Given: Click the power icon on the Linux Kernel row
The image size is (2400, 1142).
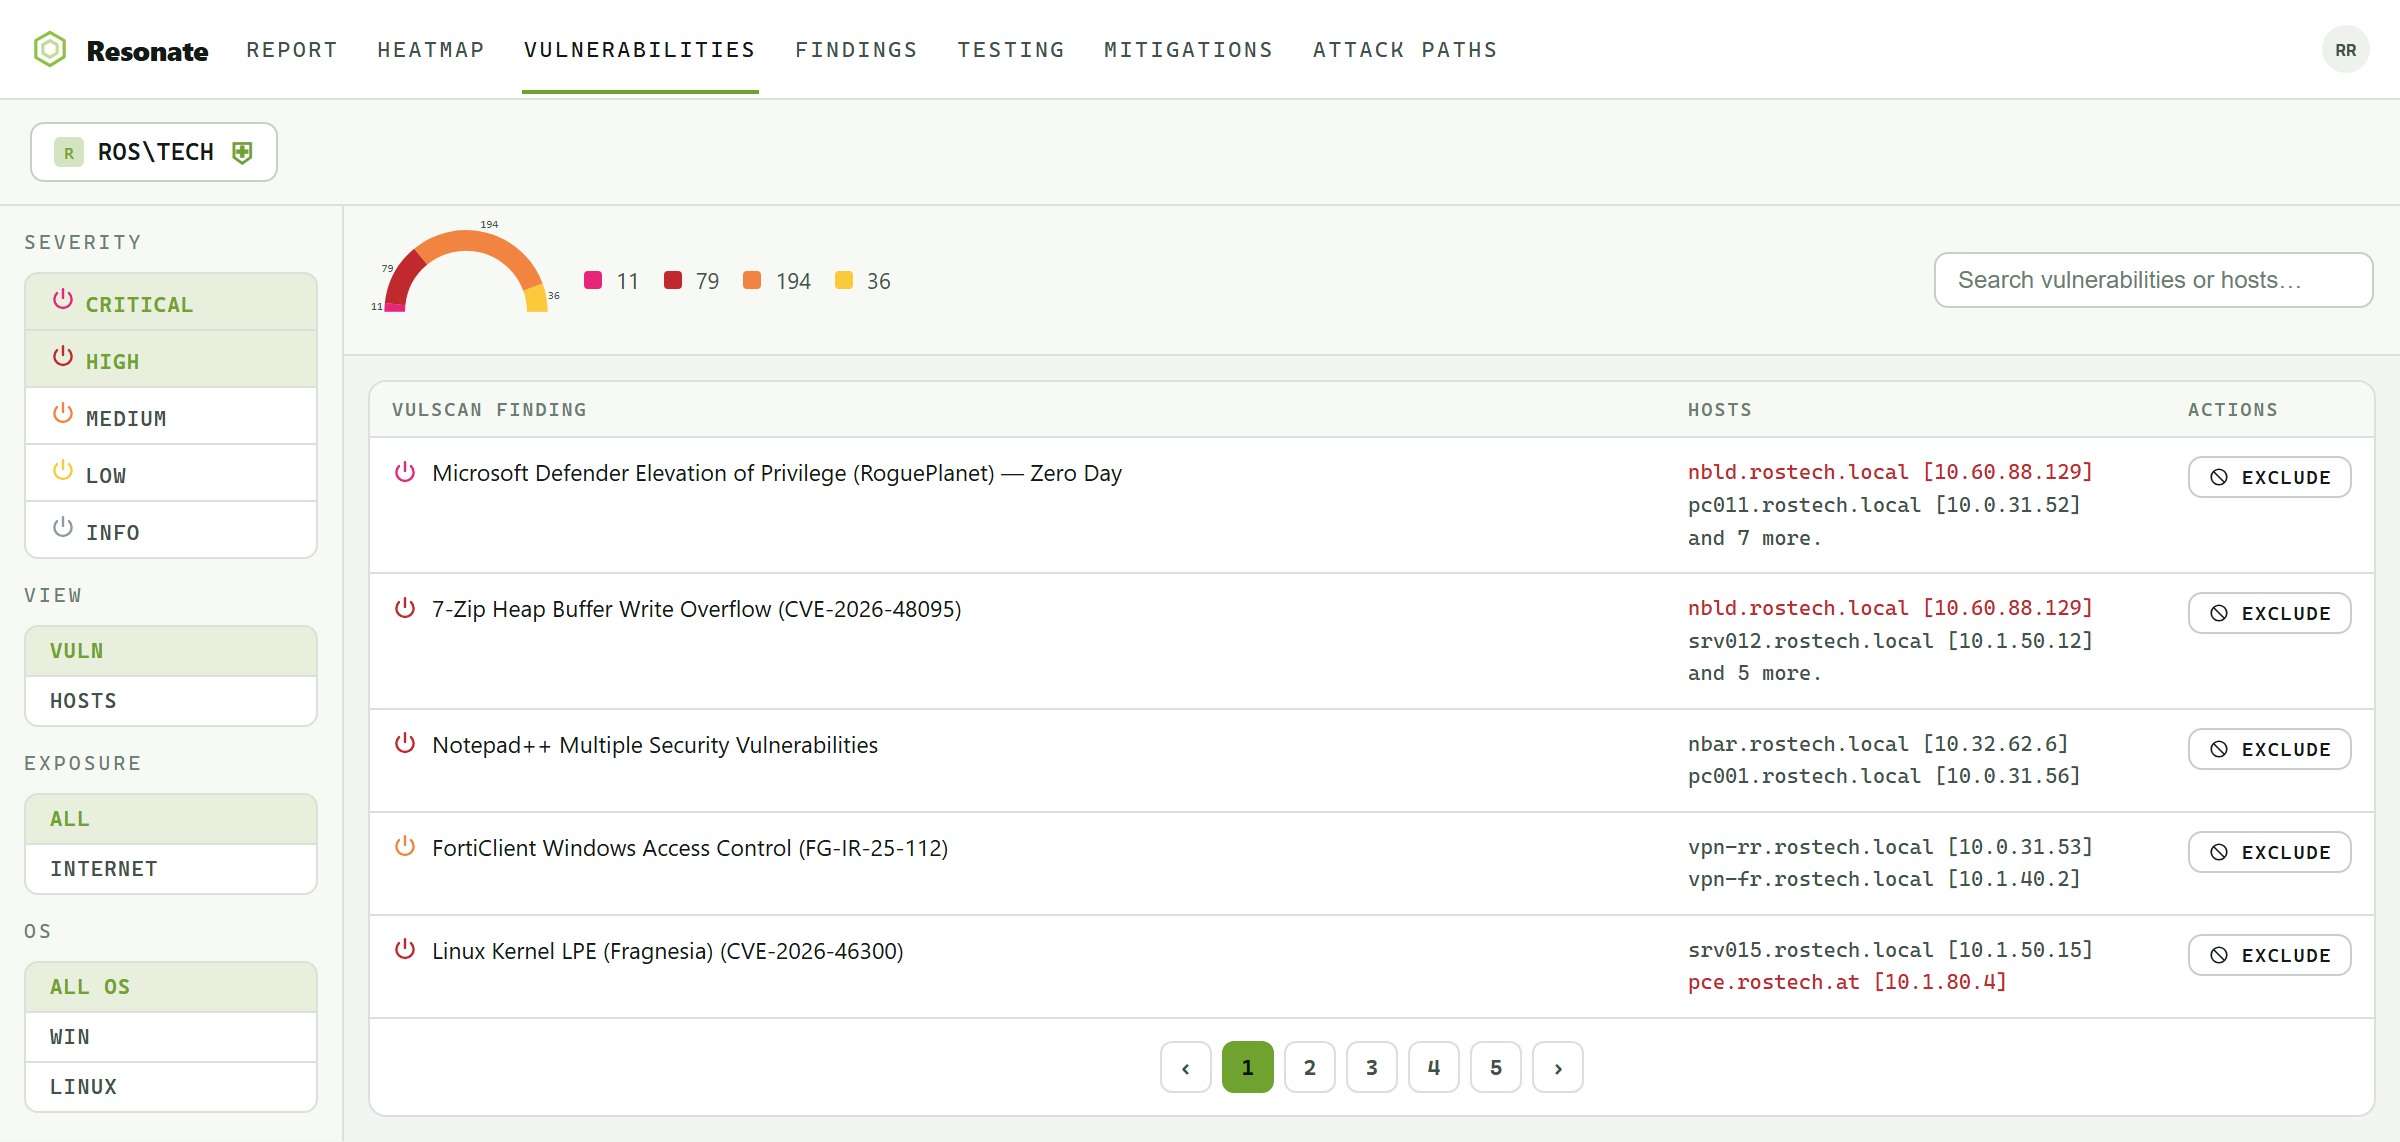Looking at the screenshot, I should coord(405,950).
